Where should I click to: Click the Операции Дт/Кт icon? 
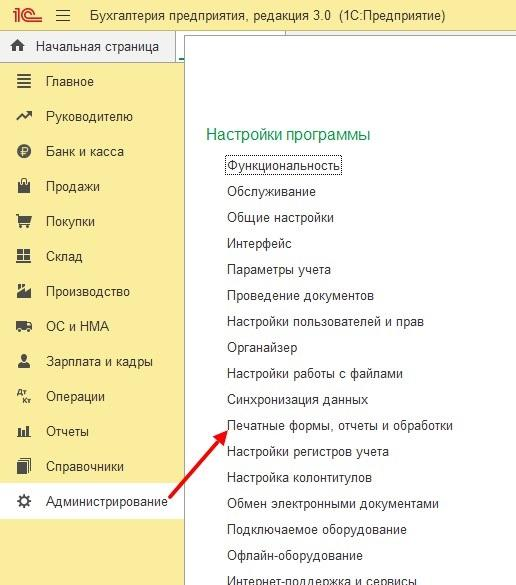pyautogui.click(x=24, y=396)
